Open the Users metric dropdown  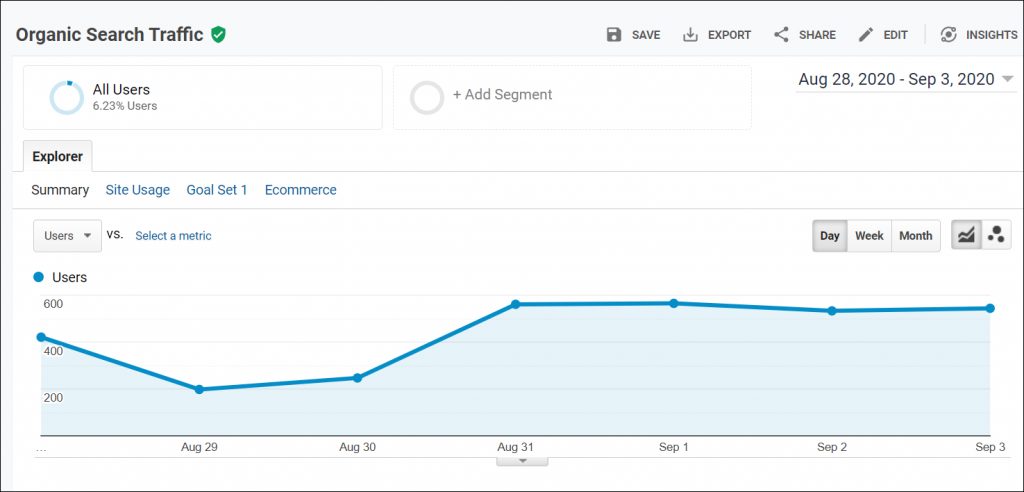(x=67, y=236)
